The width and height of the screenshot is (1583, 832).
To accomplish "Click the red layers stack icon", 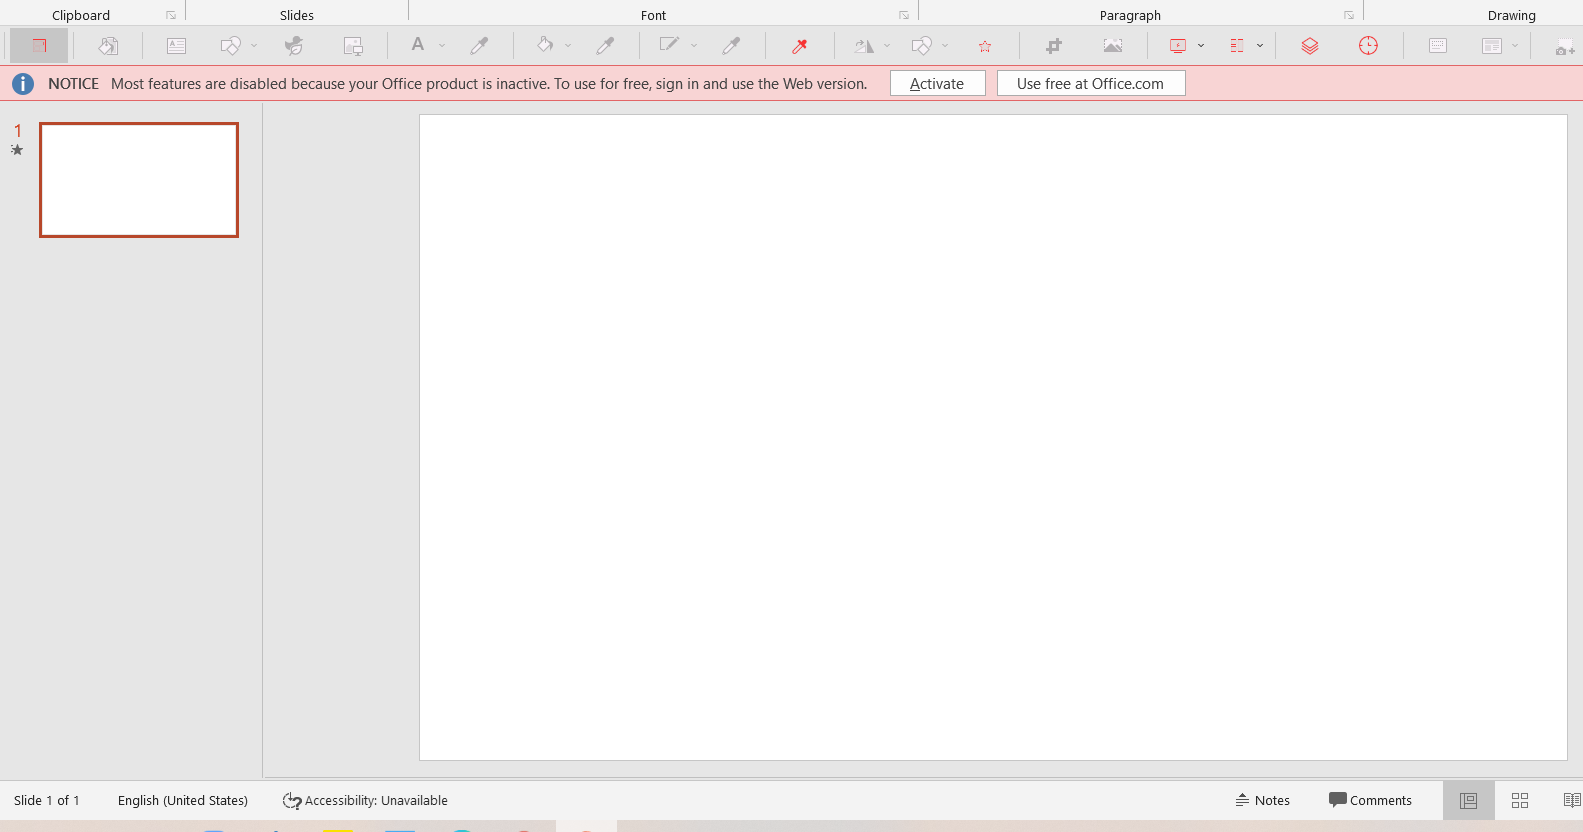I will tap(1310, 46).
